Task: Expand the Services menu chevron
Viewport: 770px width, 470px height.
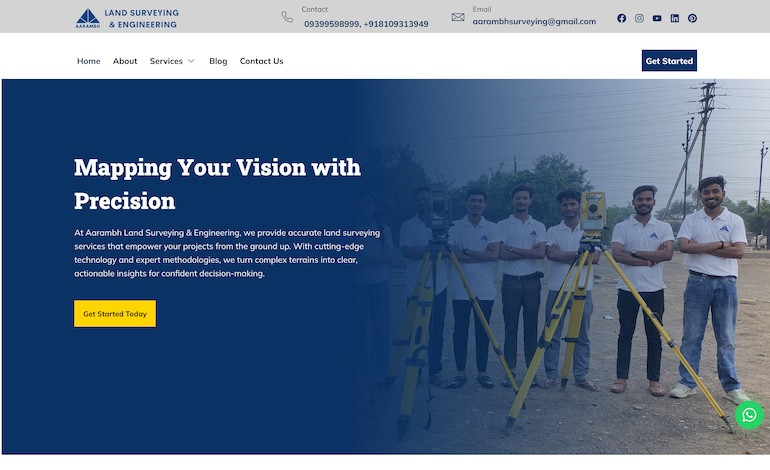Action: click(191, 61)
